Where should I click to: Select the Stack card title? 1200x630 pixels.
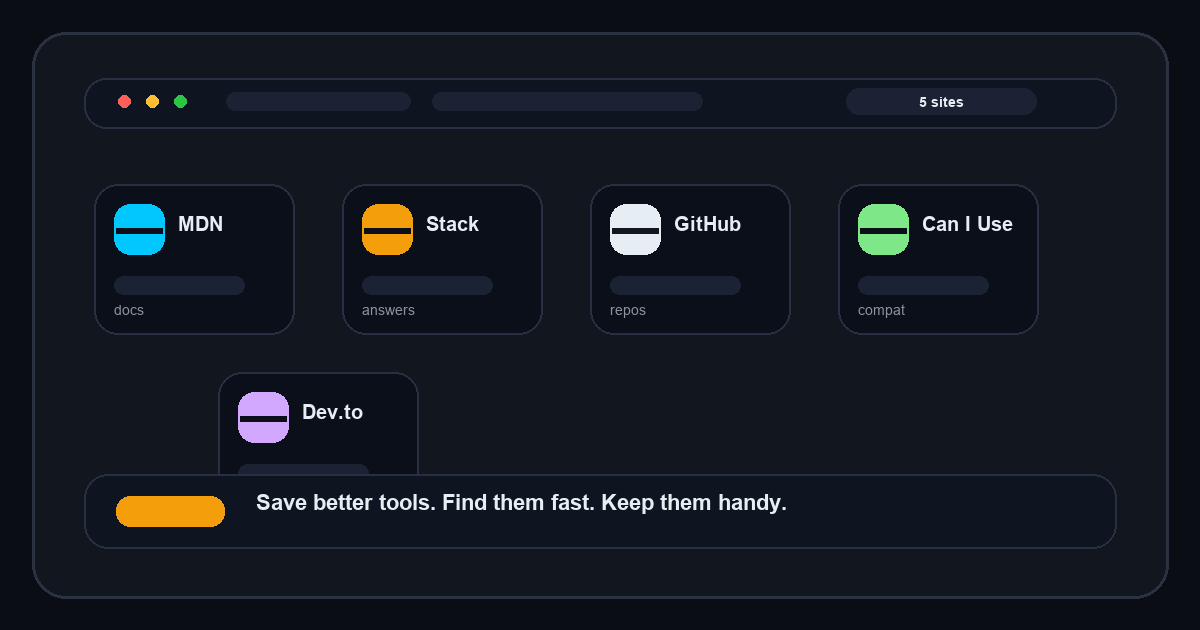(x=452, y=224)
